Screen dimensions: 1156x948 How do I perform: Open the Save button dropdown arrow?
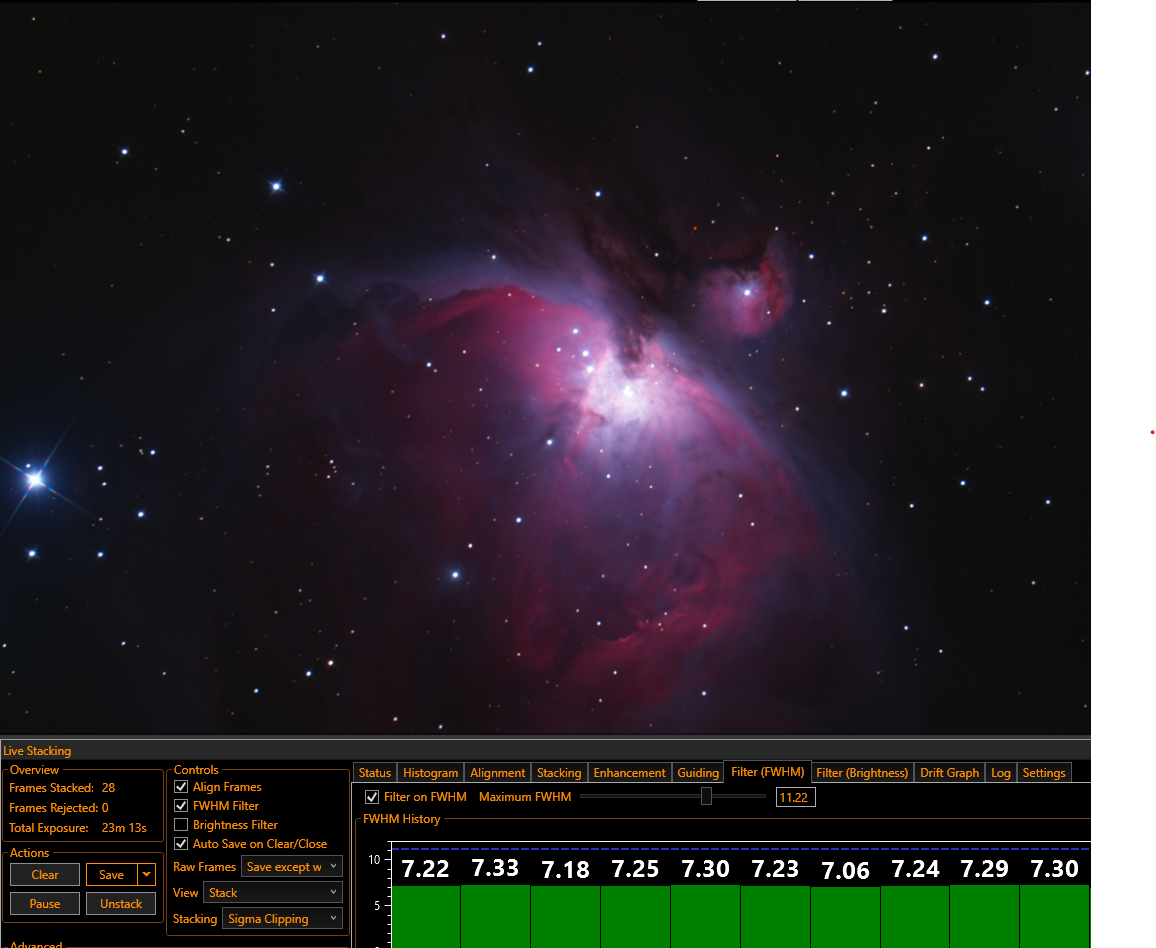point(147,874)
